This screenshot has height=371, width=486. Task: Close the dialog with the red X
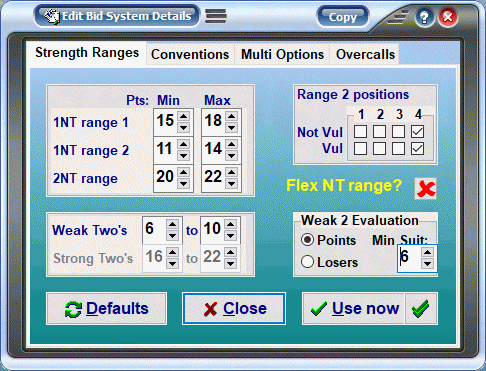tap(448, 17)
